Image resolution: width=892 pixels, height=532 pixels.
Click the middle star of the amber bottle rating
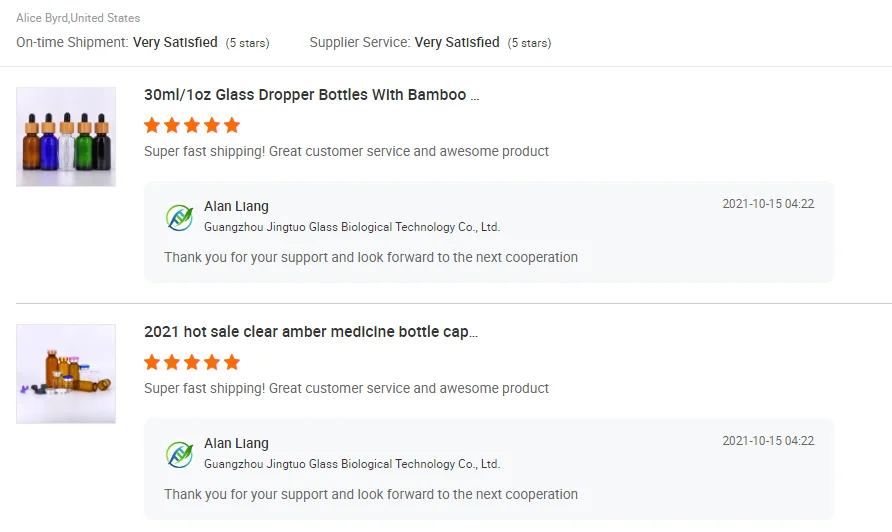192,362
